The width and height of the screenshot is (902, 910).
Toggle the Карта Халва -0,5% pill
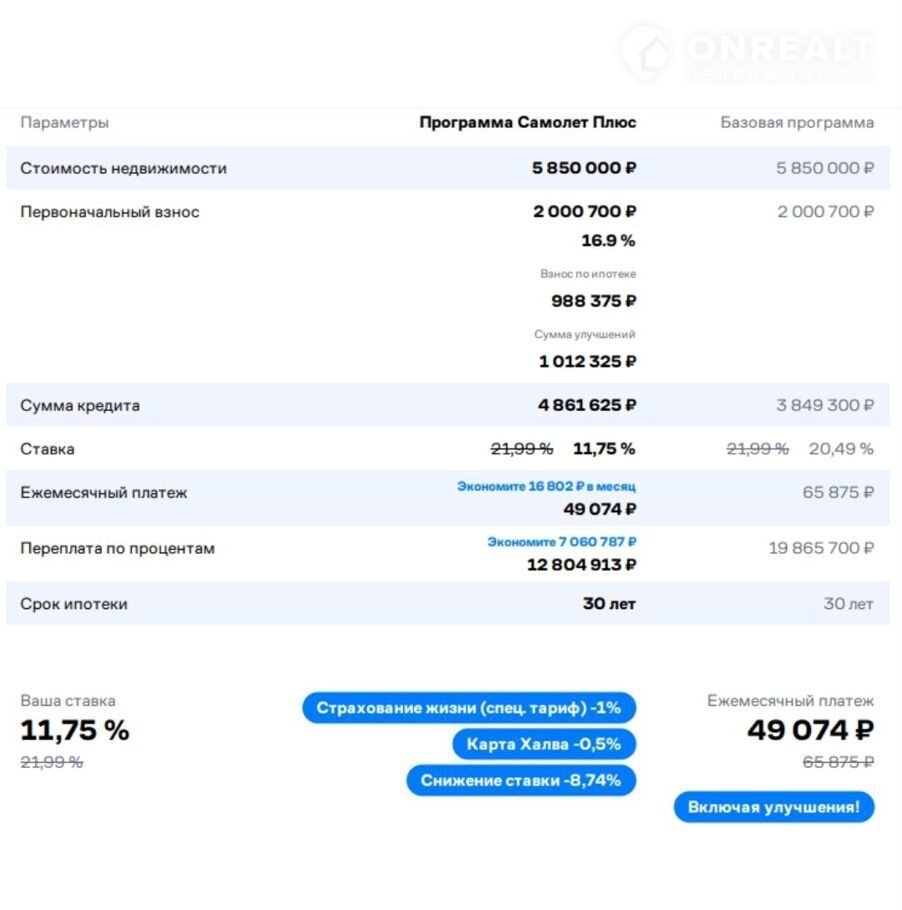click(x=543, y=744)
